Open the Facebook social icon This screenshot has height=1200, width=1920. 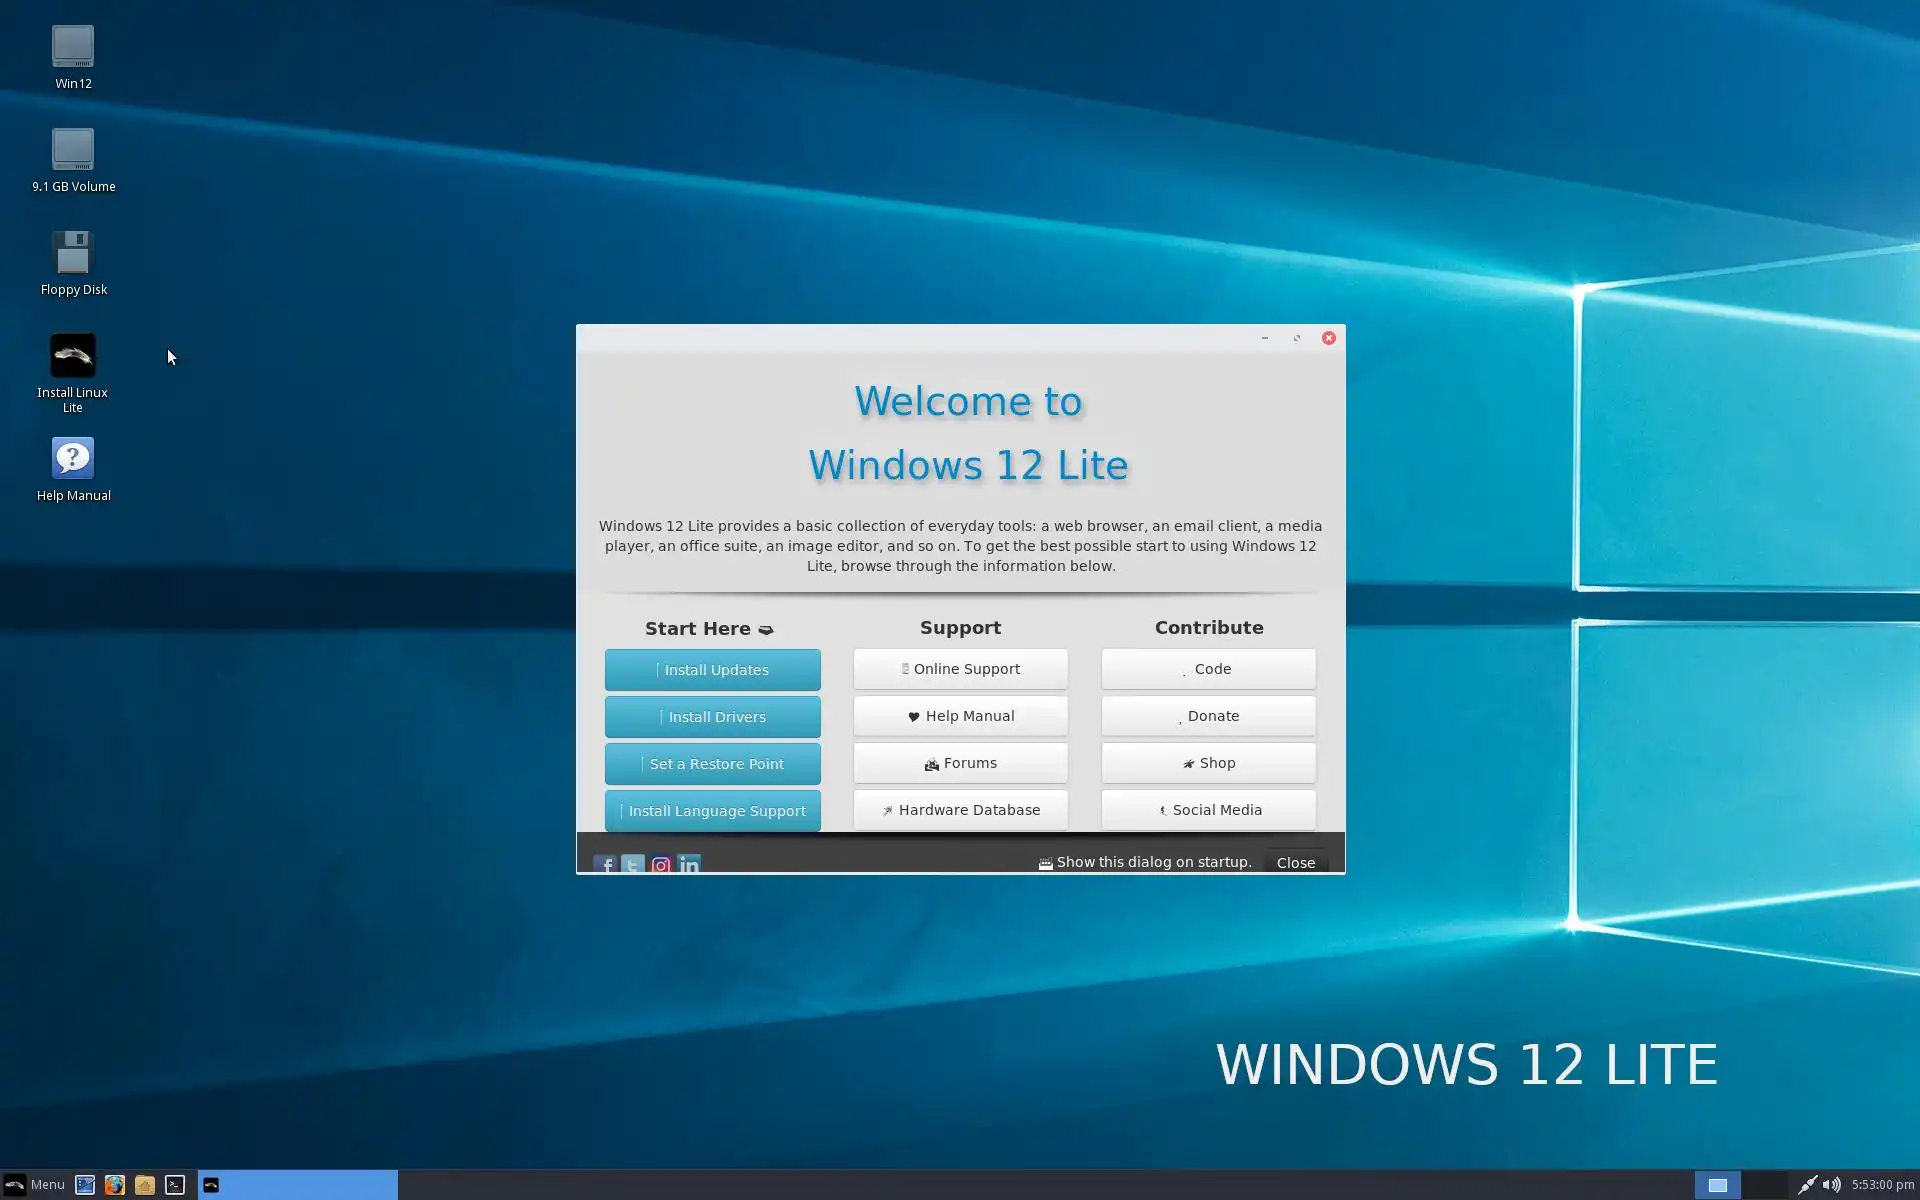tap(605, 864)
